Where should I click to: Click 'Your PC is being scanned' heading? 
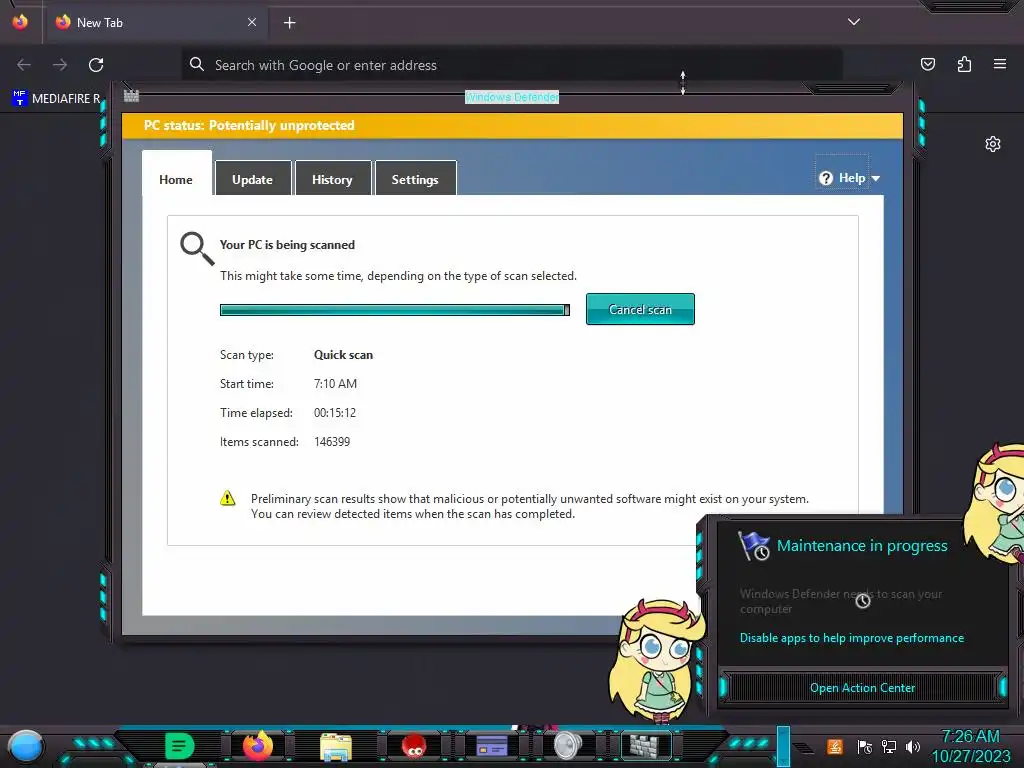[x=287, y=245]
